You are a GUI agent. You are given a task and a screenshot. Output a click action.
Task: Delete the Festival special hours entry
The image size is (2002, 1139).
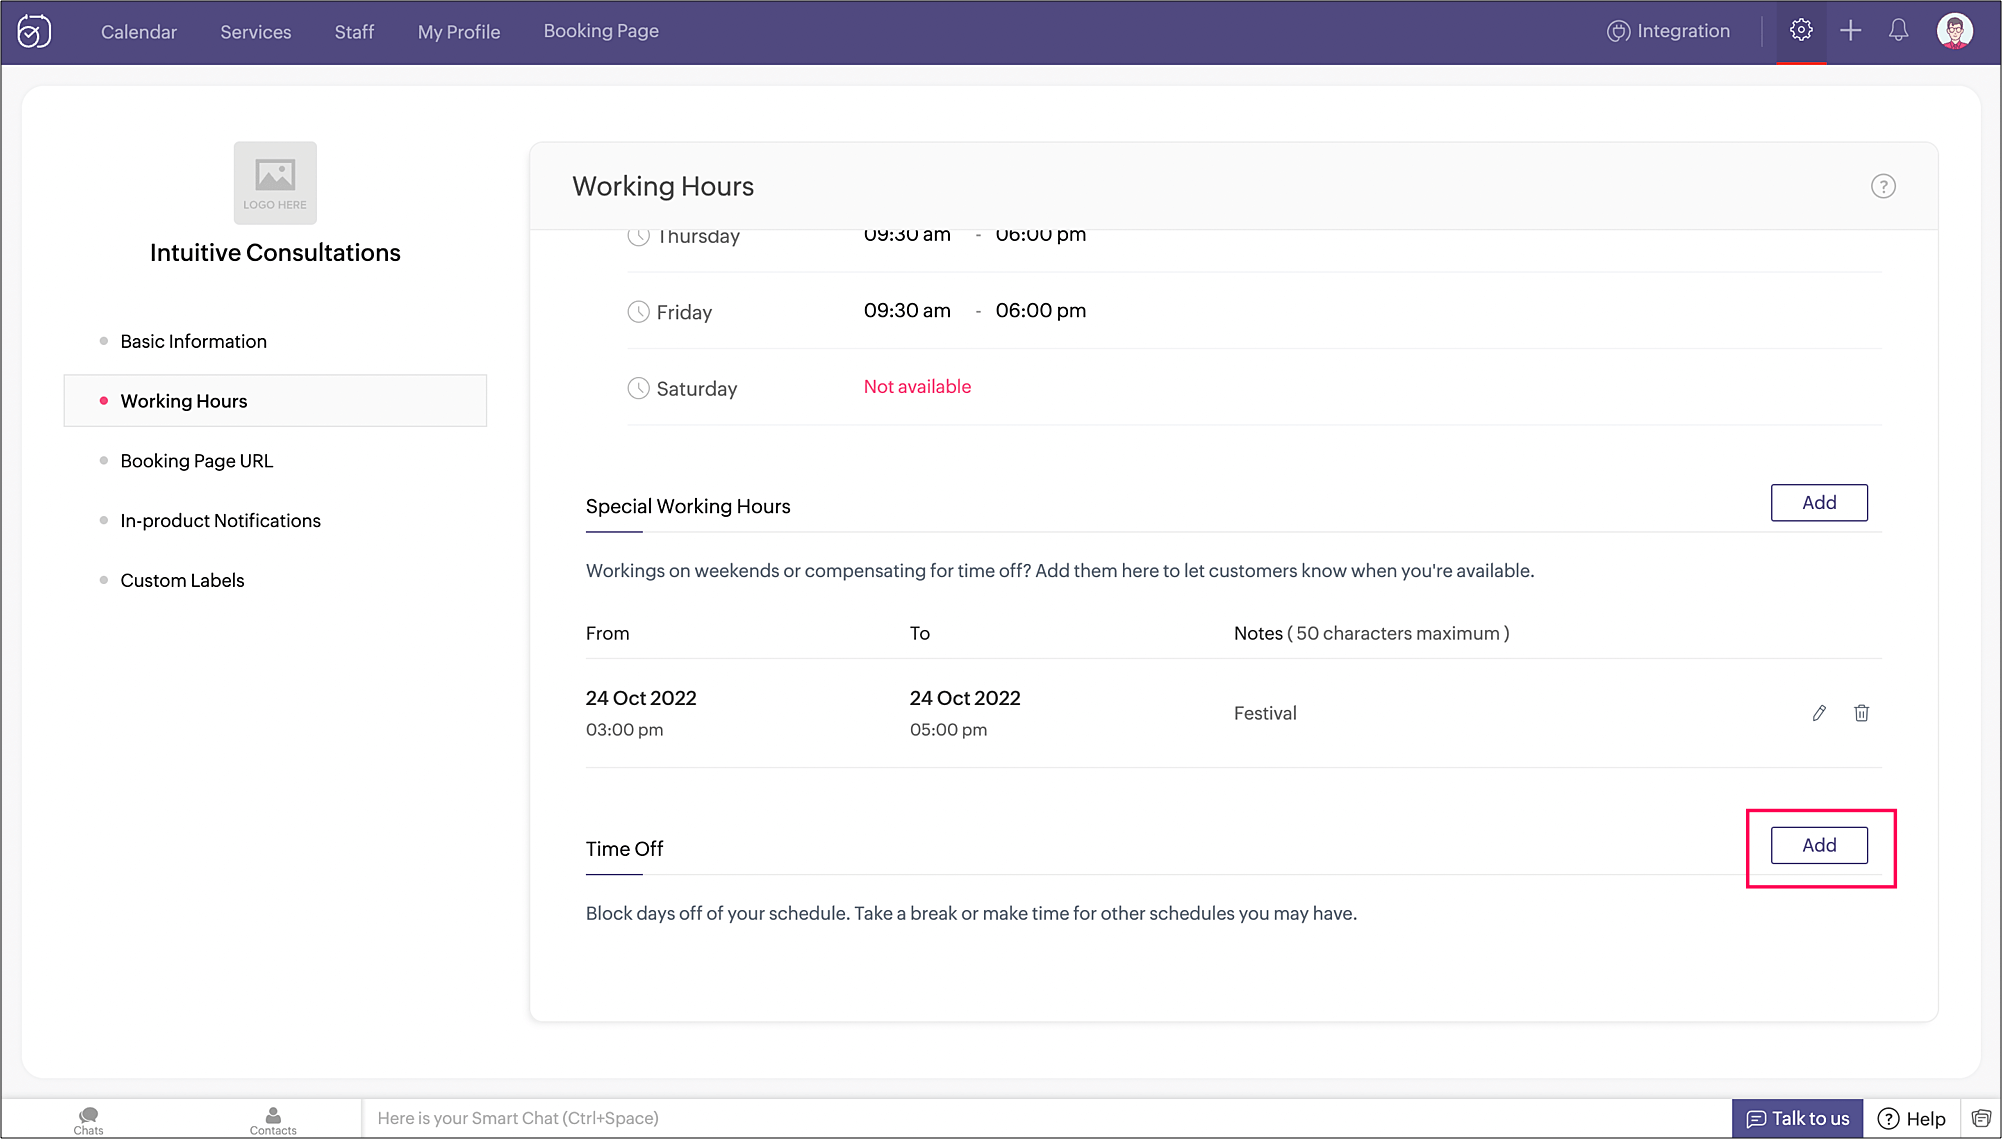1861,713
